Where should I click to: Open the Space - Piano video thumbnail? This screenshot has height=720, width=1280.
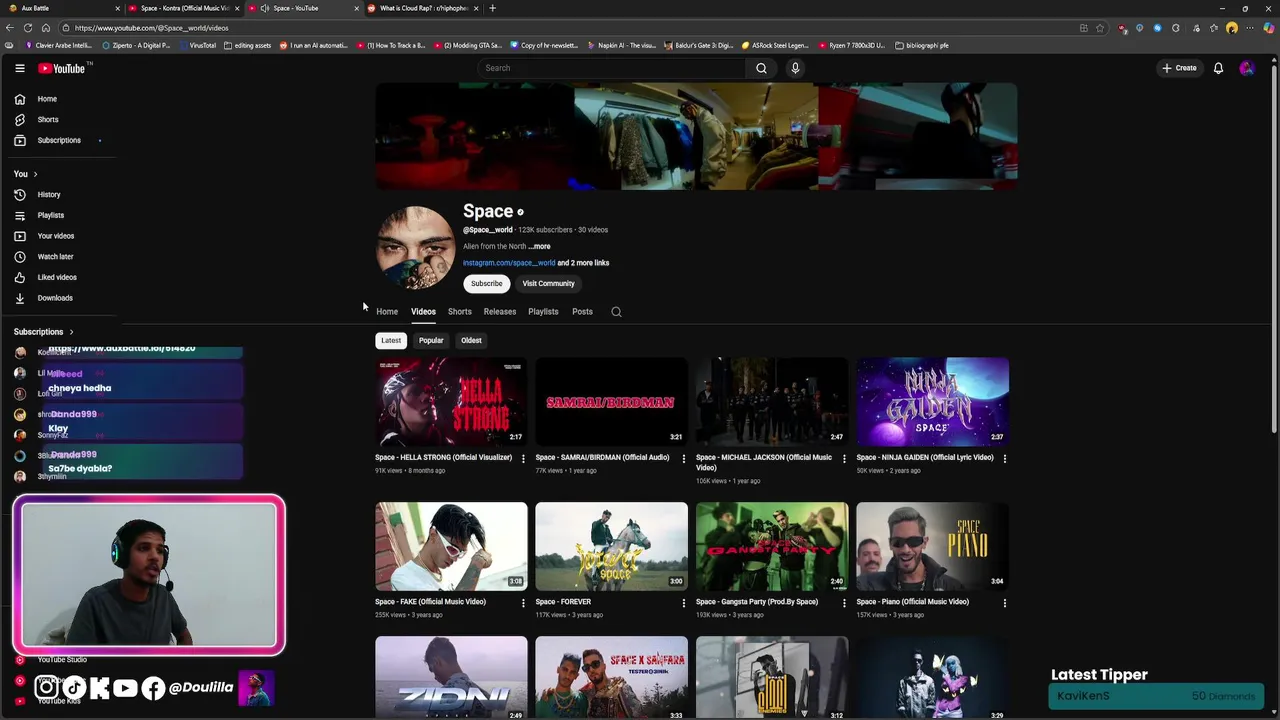(932, 546)
